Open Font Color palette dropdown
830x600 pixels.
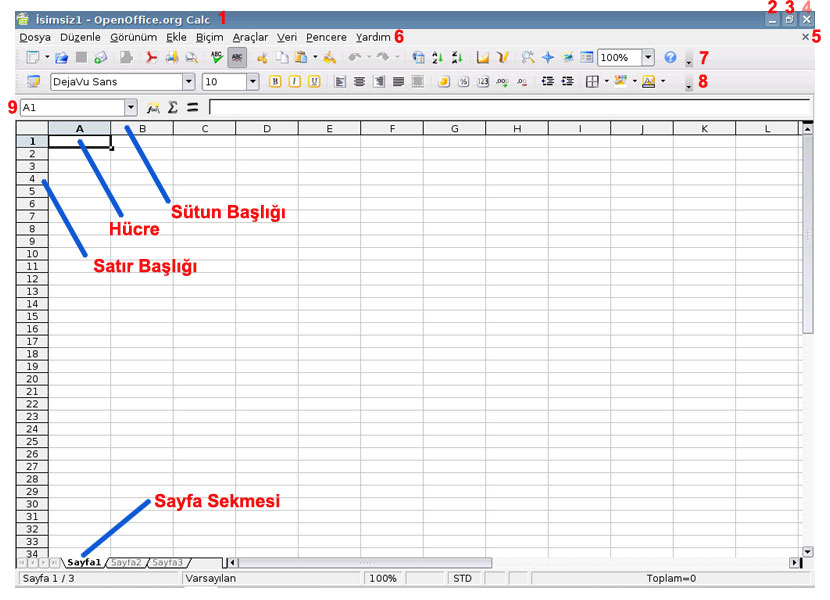pos(663,81)
